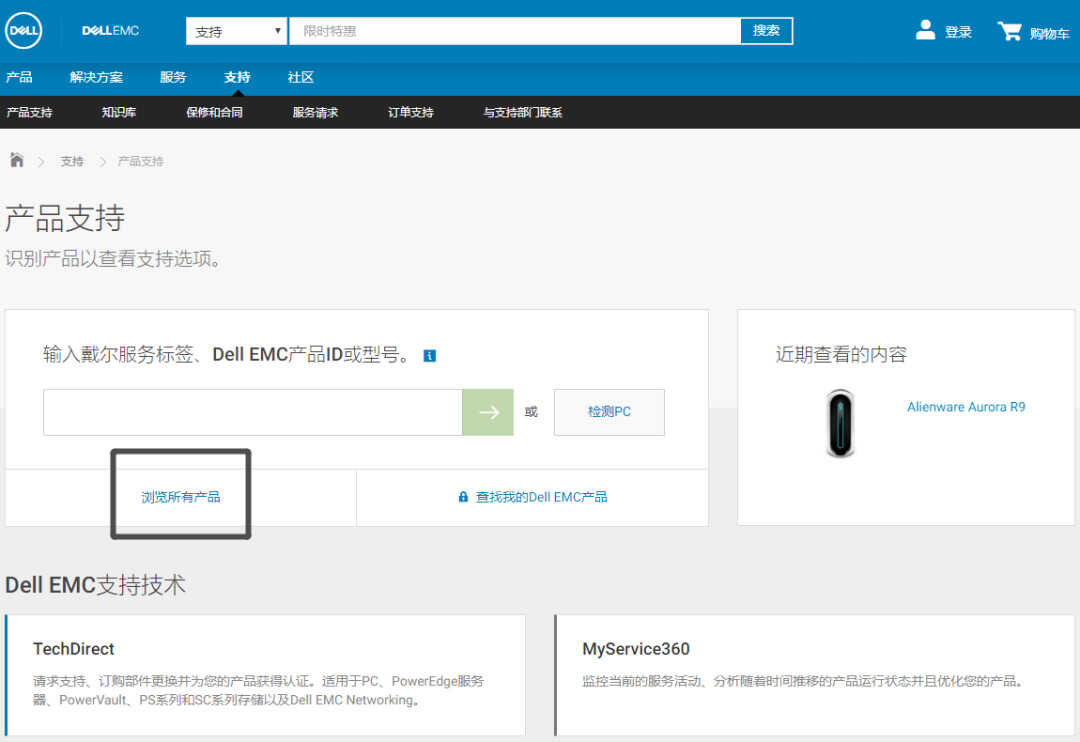The image size is (1080, 742).
Task: Select the 产品支持 submenu tab
Action: pos(30,112)
